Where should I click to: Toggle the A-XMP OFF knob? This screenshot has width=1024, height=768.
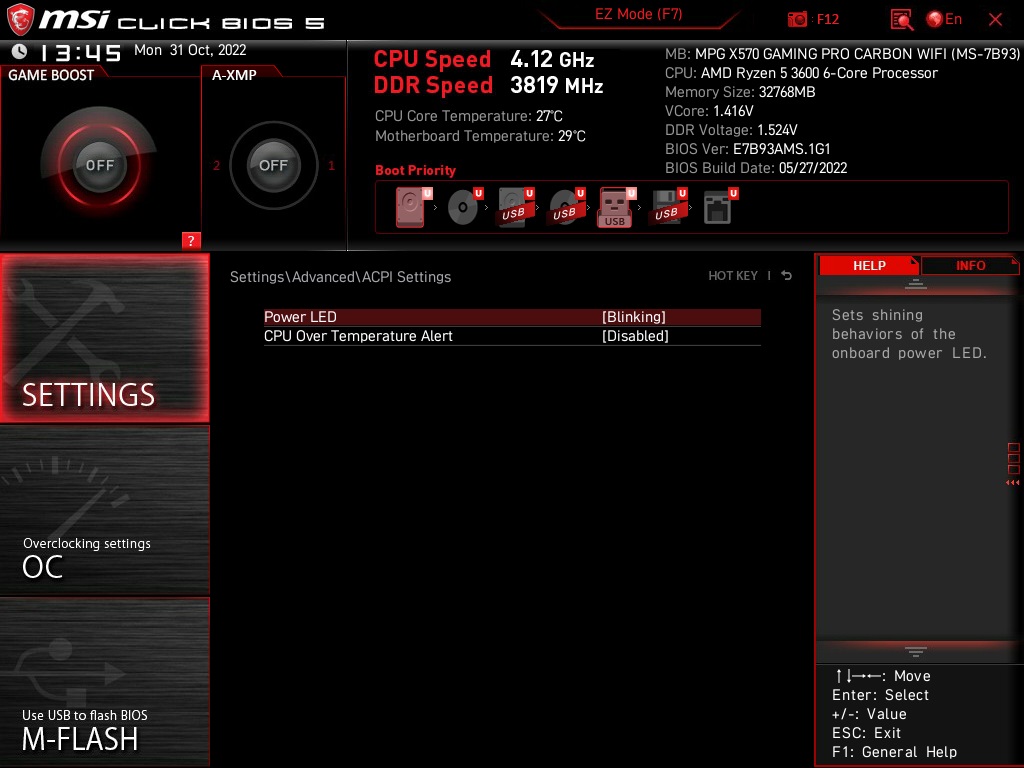(273, 165)
